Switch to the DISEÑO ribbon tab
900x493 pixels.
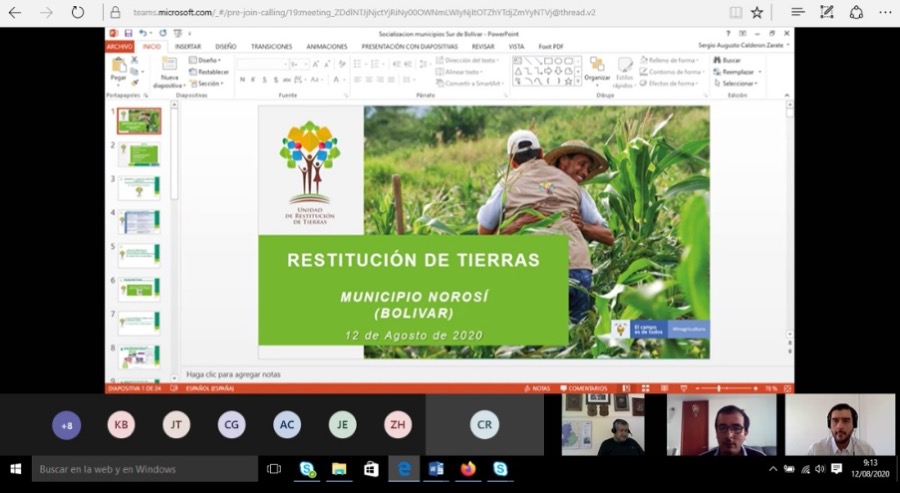point(226,46)
